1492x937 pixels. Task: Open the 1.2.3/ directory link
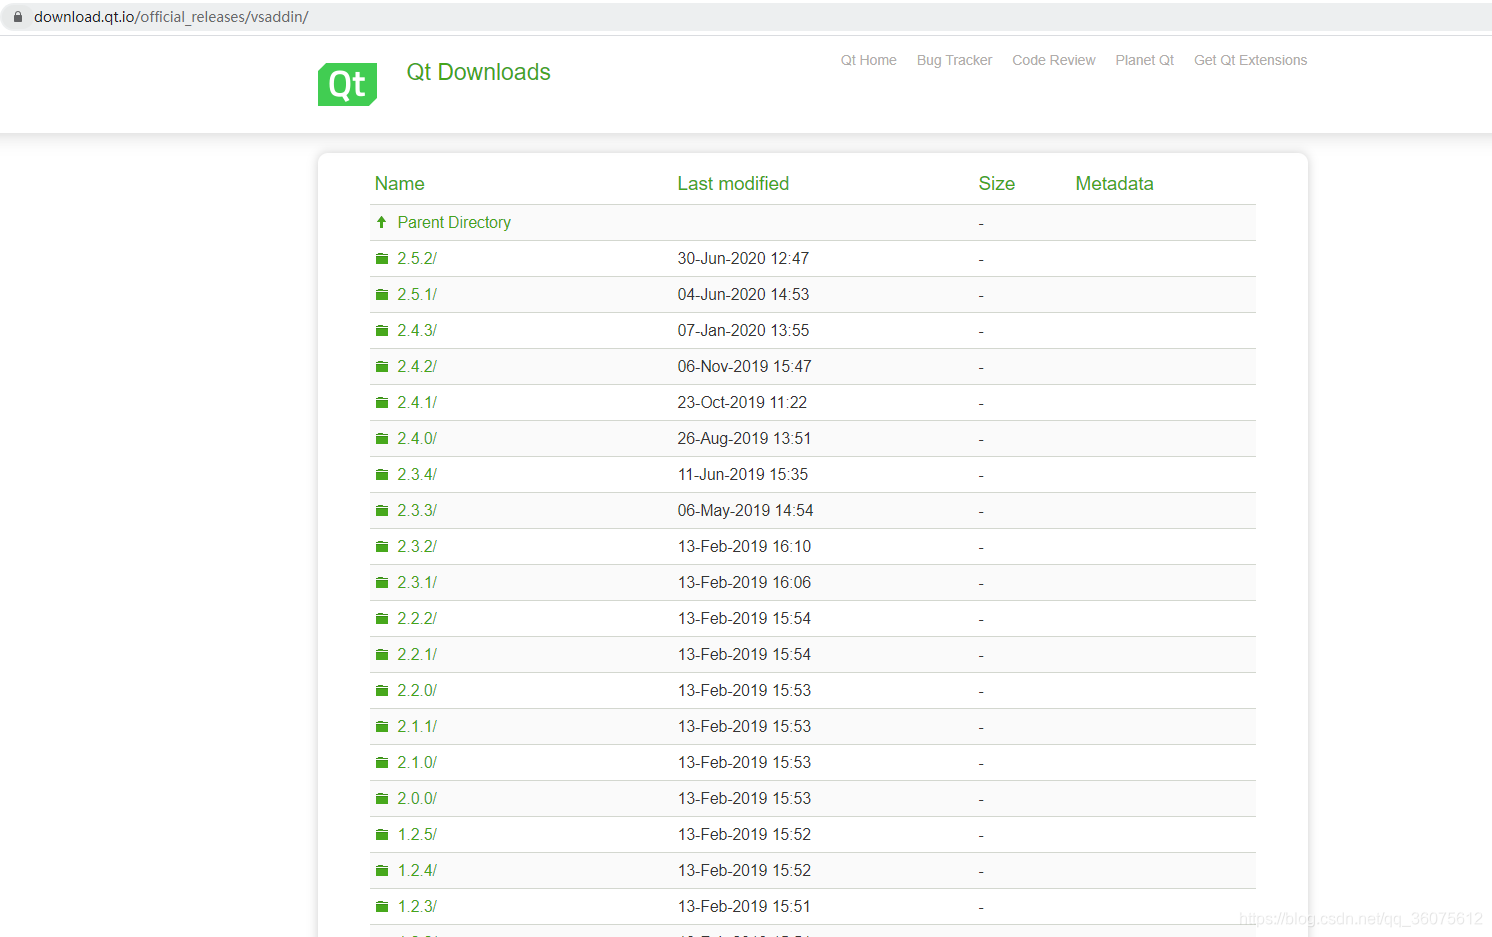click(417, 906)
